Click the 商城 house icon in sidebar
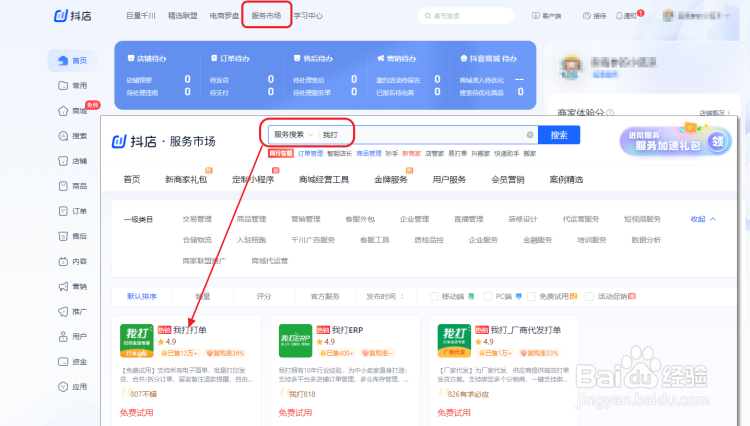The width and height of the screenshot is (750, 426). tap(63, 111)
